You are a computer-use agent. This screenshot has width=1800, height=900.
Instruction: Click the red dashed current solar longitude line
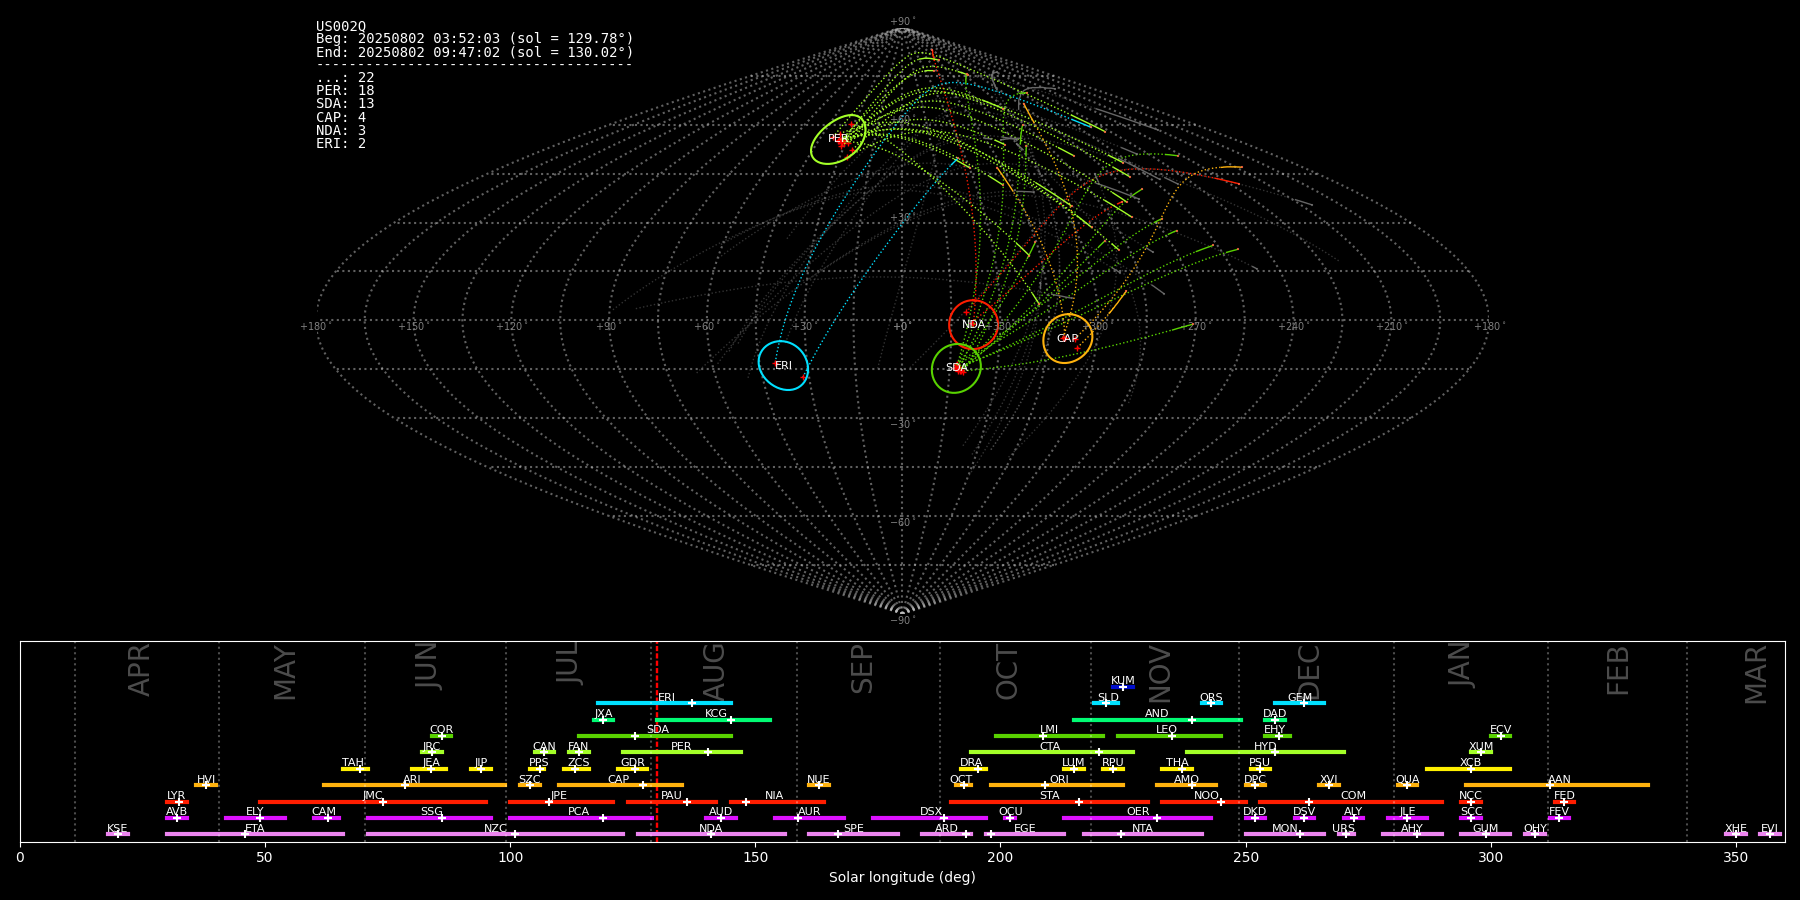tap(657, 740)
